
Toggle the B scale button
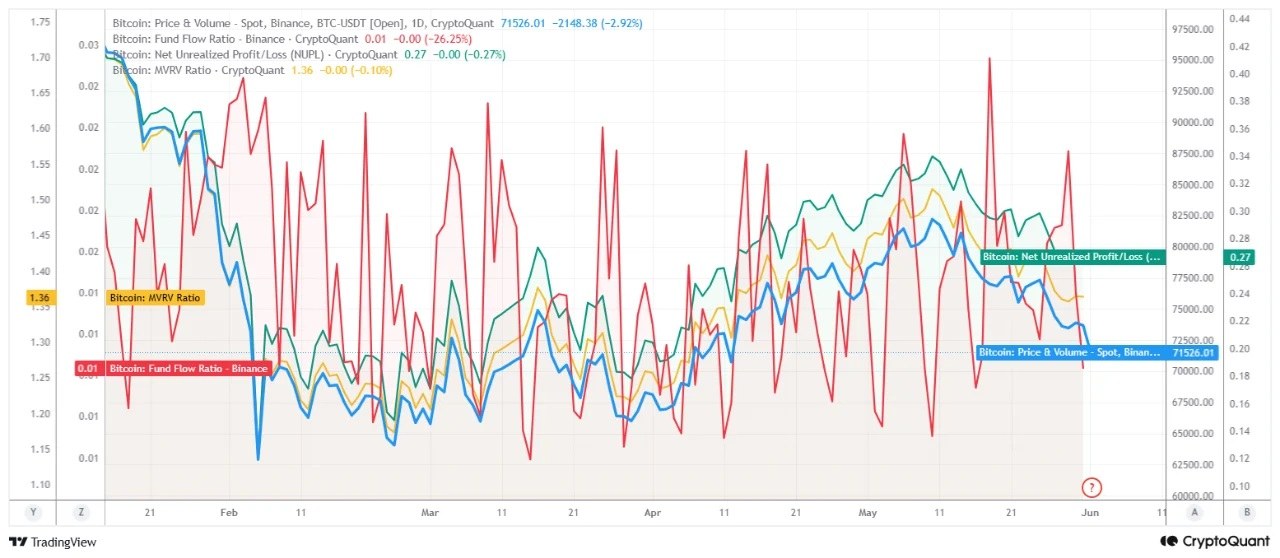[x=1245, y=512]
